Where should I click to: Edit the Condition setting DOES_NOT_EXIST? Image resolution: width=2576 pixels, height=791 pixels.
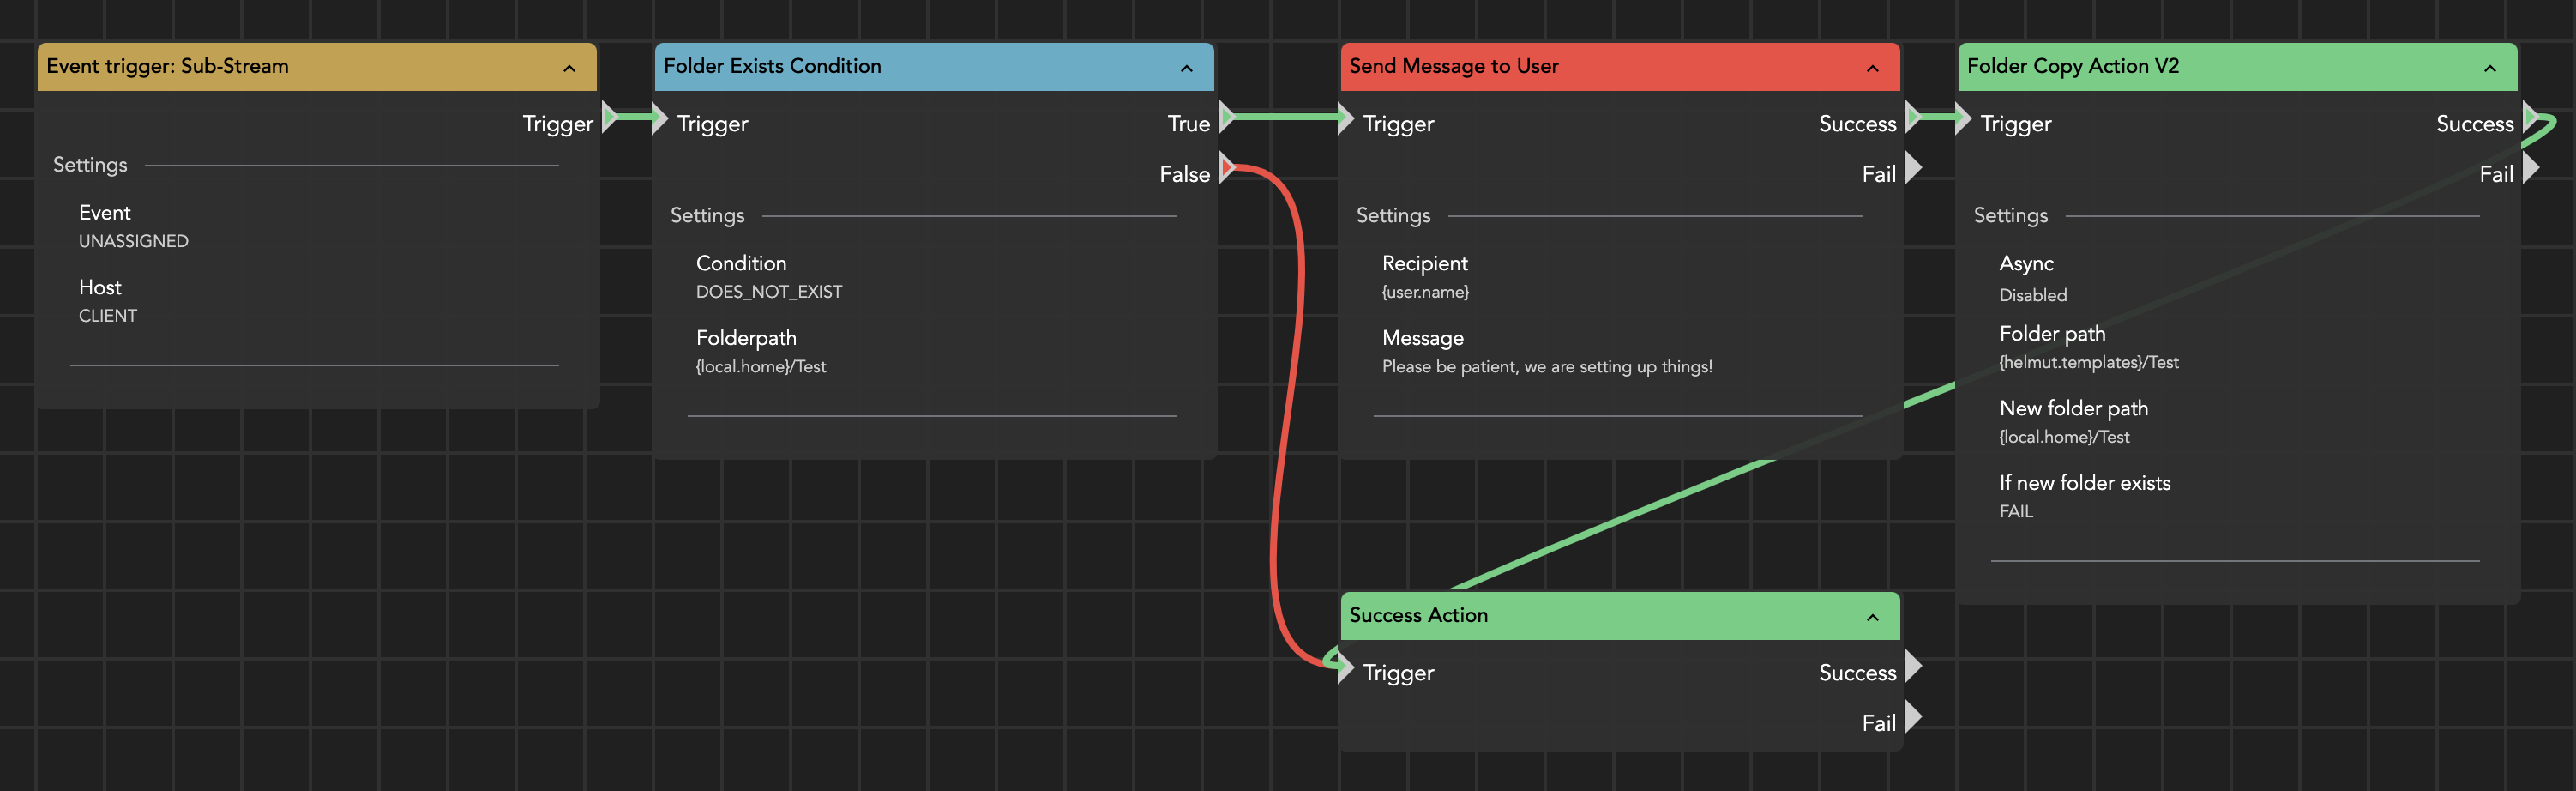point(768,292)
